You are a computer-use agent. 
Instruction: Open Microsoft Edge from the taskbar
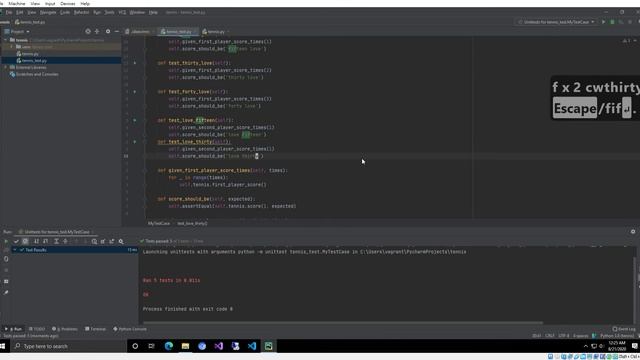[x=169, y=346]
